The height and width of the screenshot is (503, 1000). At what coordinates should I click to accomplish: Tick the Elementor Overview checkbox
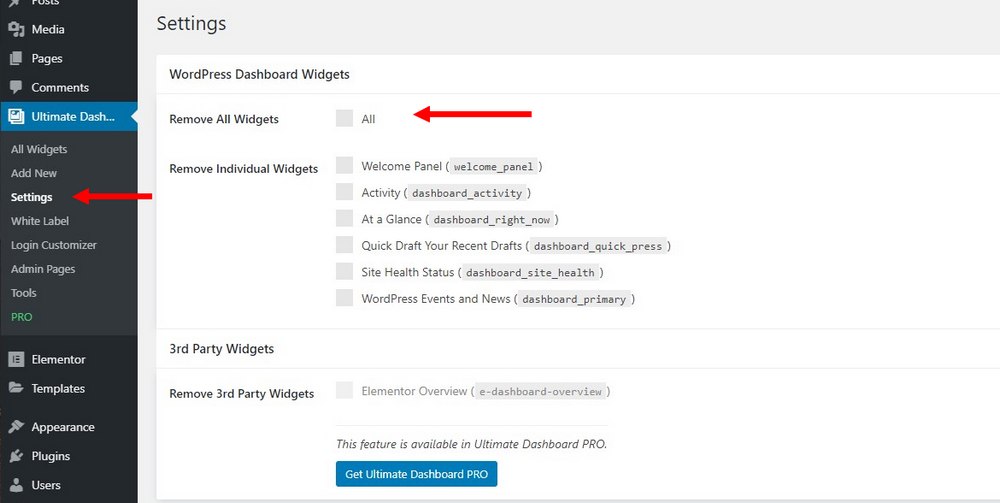click(x=344, y=390)
